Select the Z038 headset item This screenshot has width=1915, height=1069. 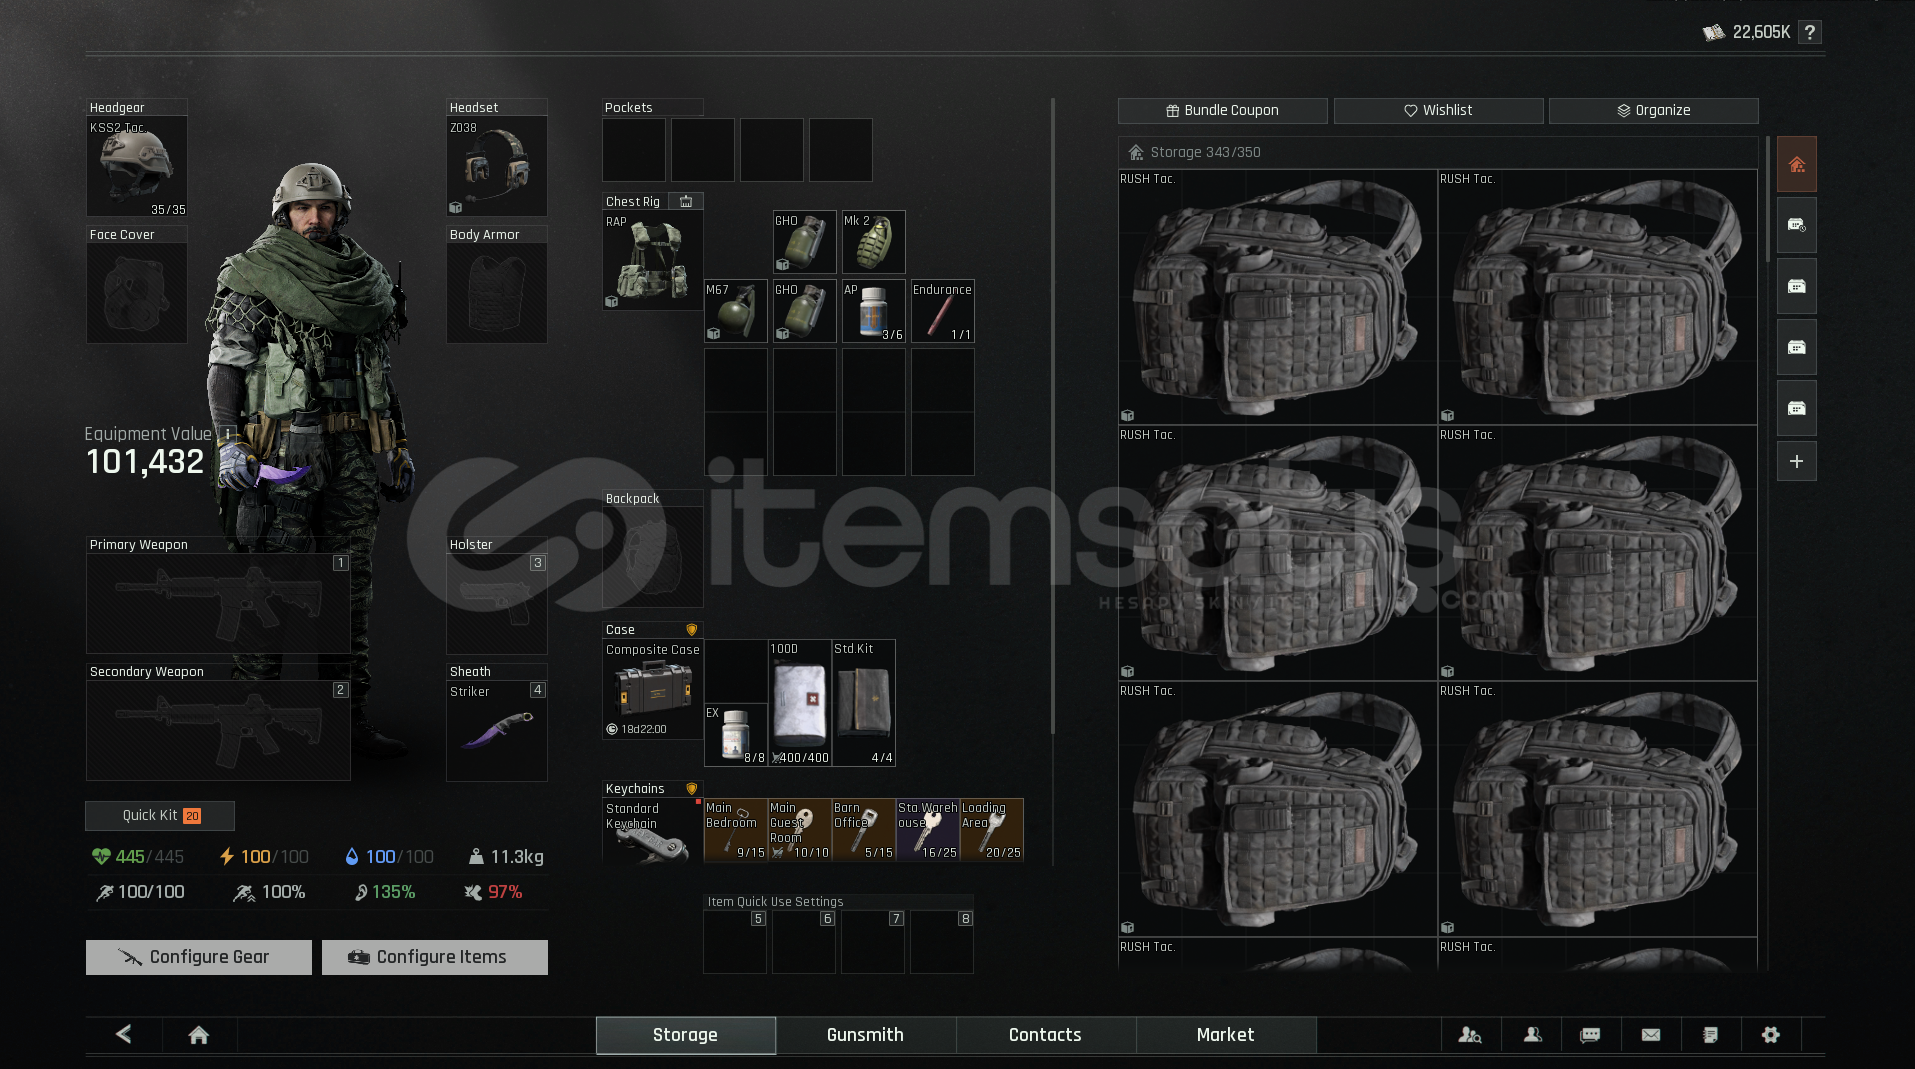pos(497,167)
